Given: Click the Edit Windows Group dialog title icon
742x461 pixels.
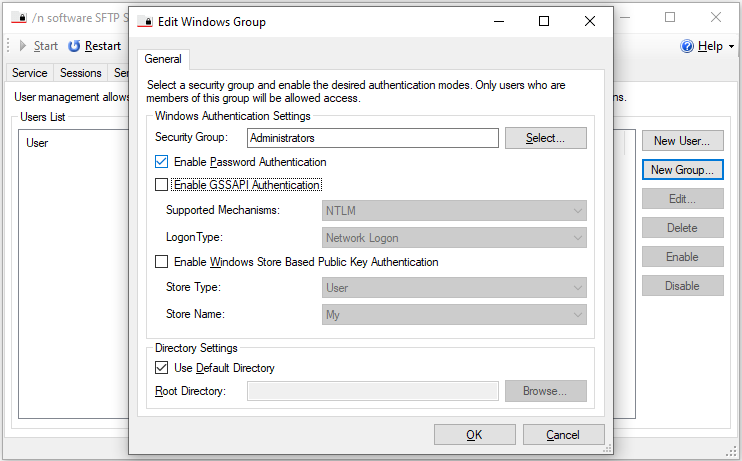Looking at the screenshot, I should coord(145,21).
